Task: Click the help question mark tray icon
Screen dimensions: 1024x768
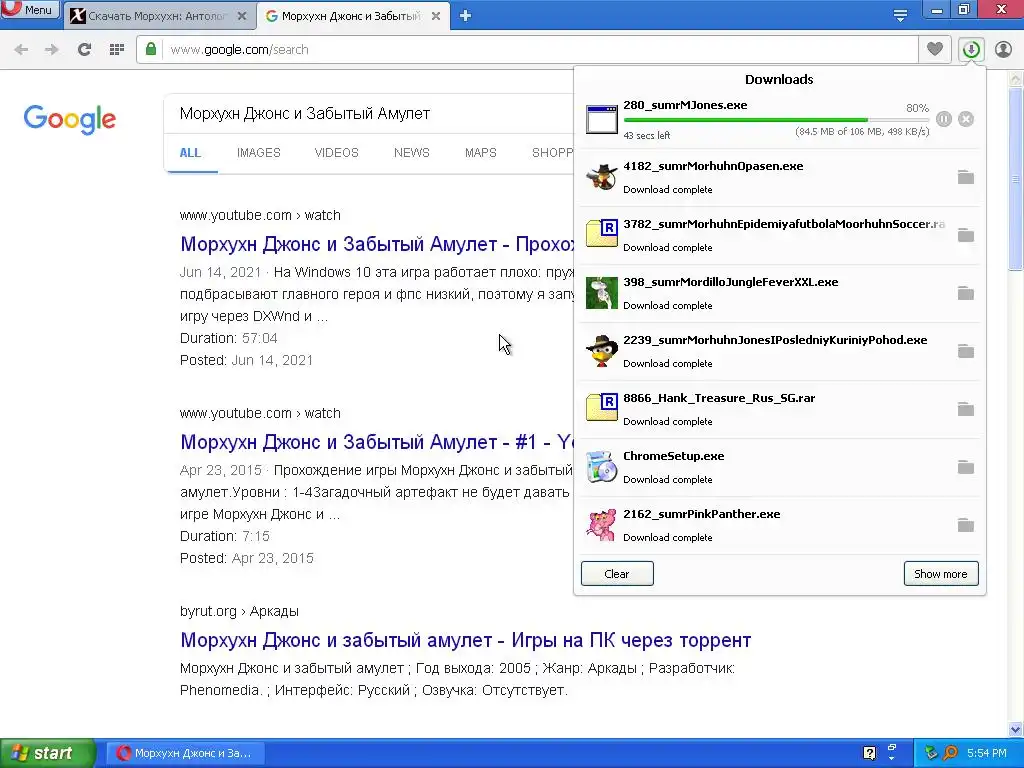Action: pyautogui.click(x=869, y=753)
